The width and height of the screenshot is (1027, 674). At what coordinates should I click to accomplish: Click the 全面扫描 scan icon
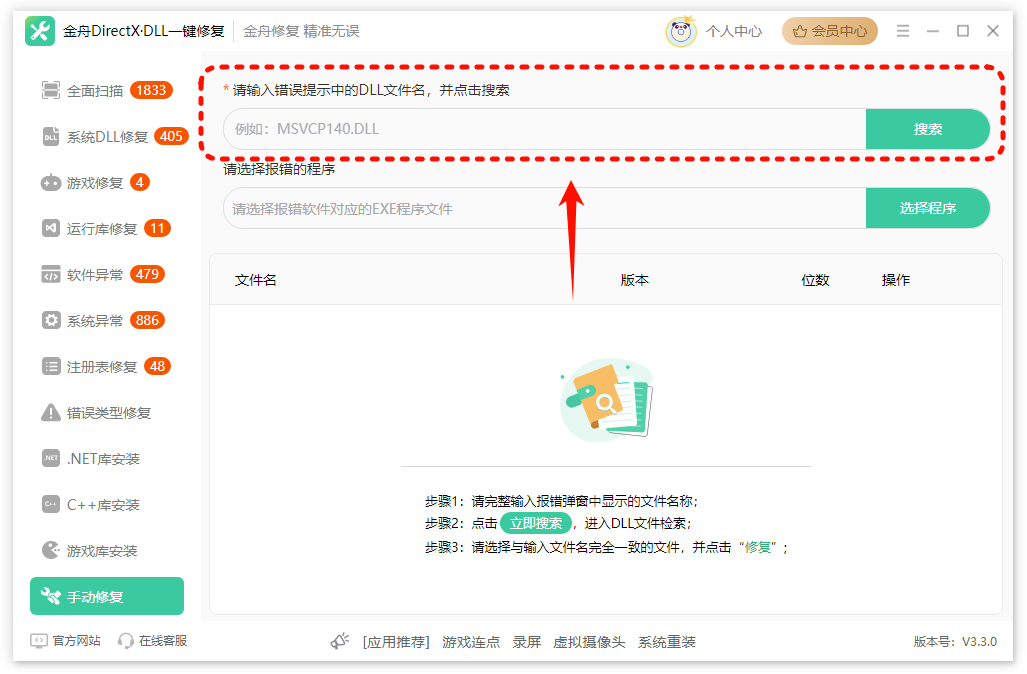[x=50, y=90]
